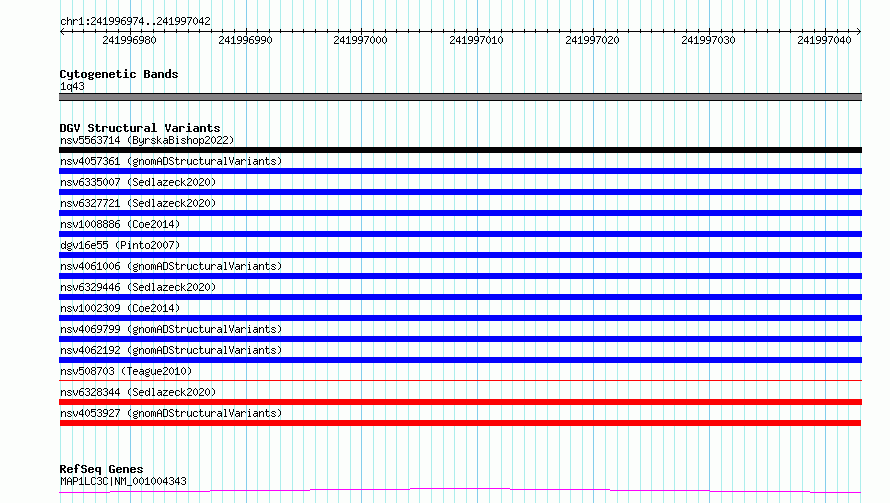Click the red nsv4053927 variant bar
890x503 pixels.
click(460, 423)
